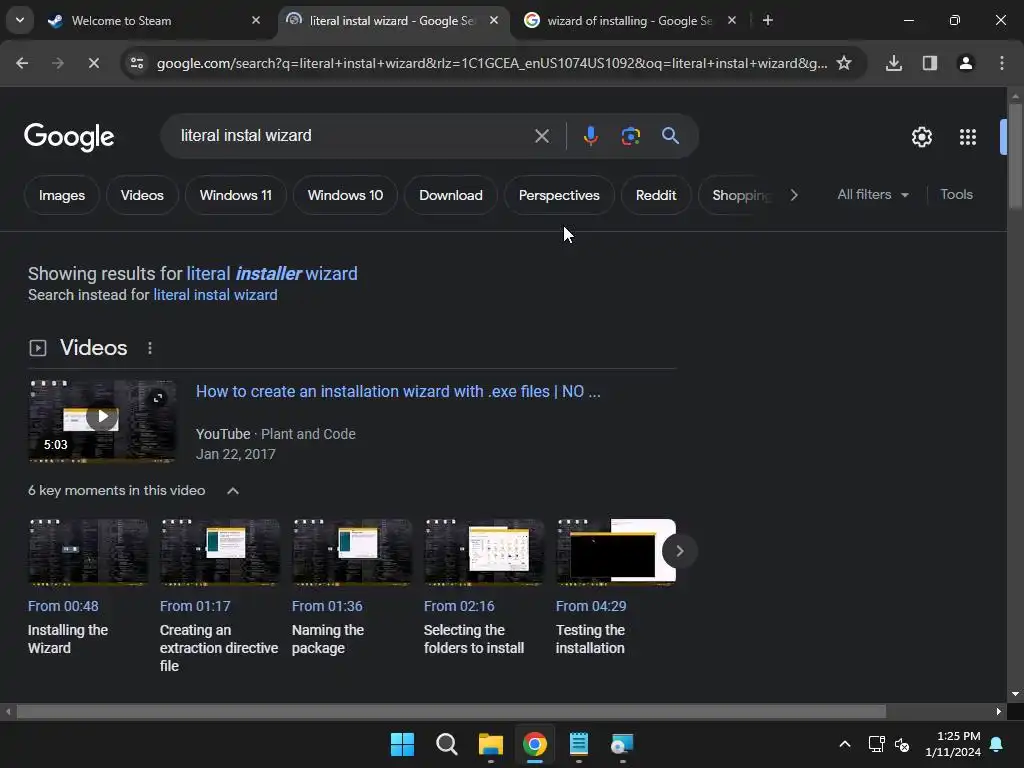
Task: Toggle Chrome side panel
Action: pos(930,63)
